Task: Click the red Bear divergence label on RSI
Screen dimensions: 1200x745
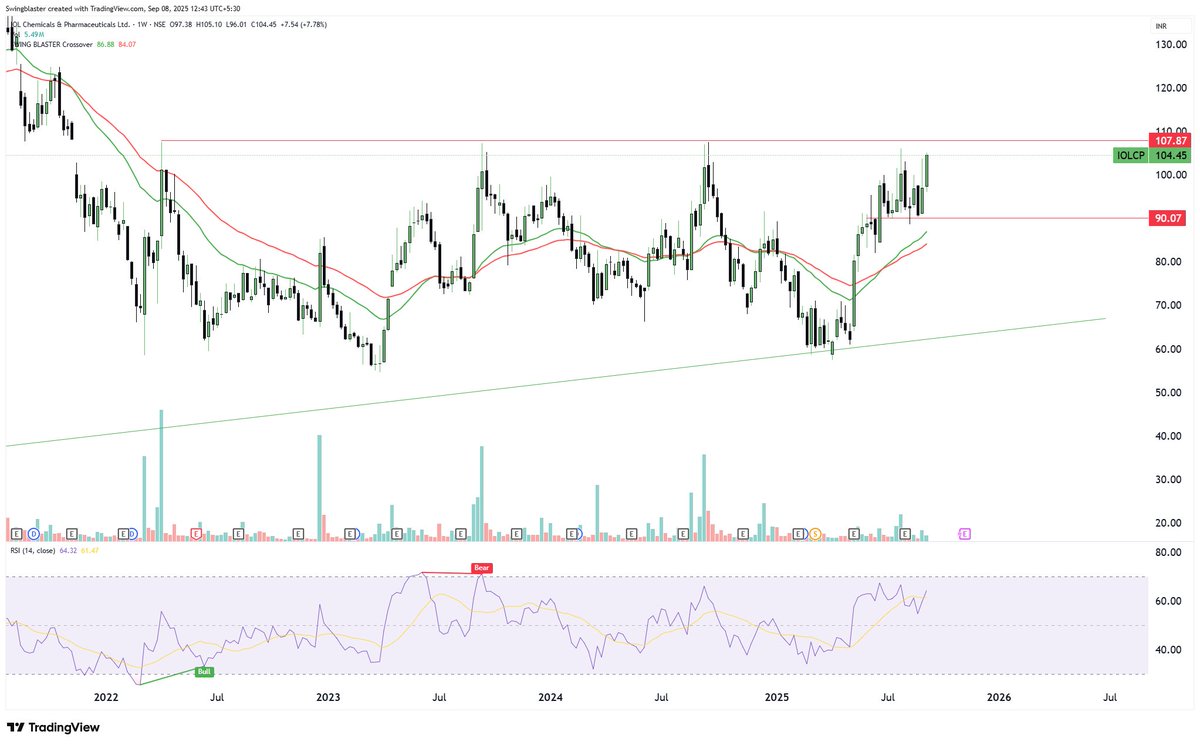Action: tap(484, 568)
